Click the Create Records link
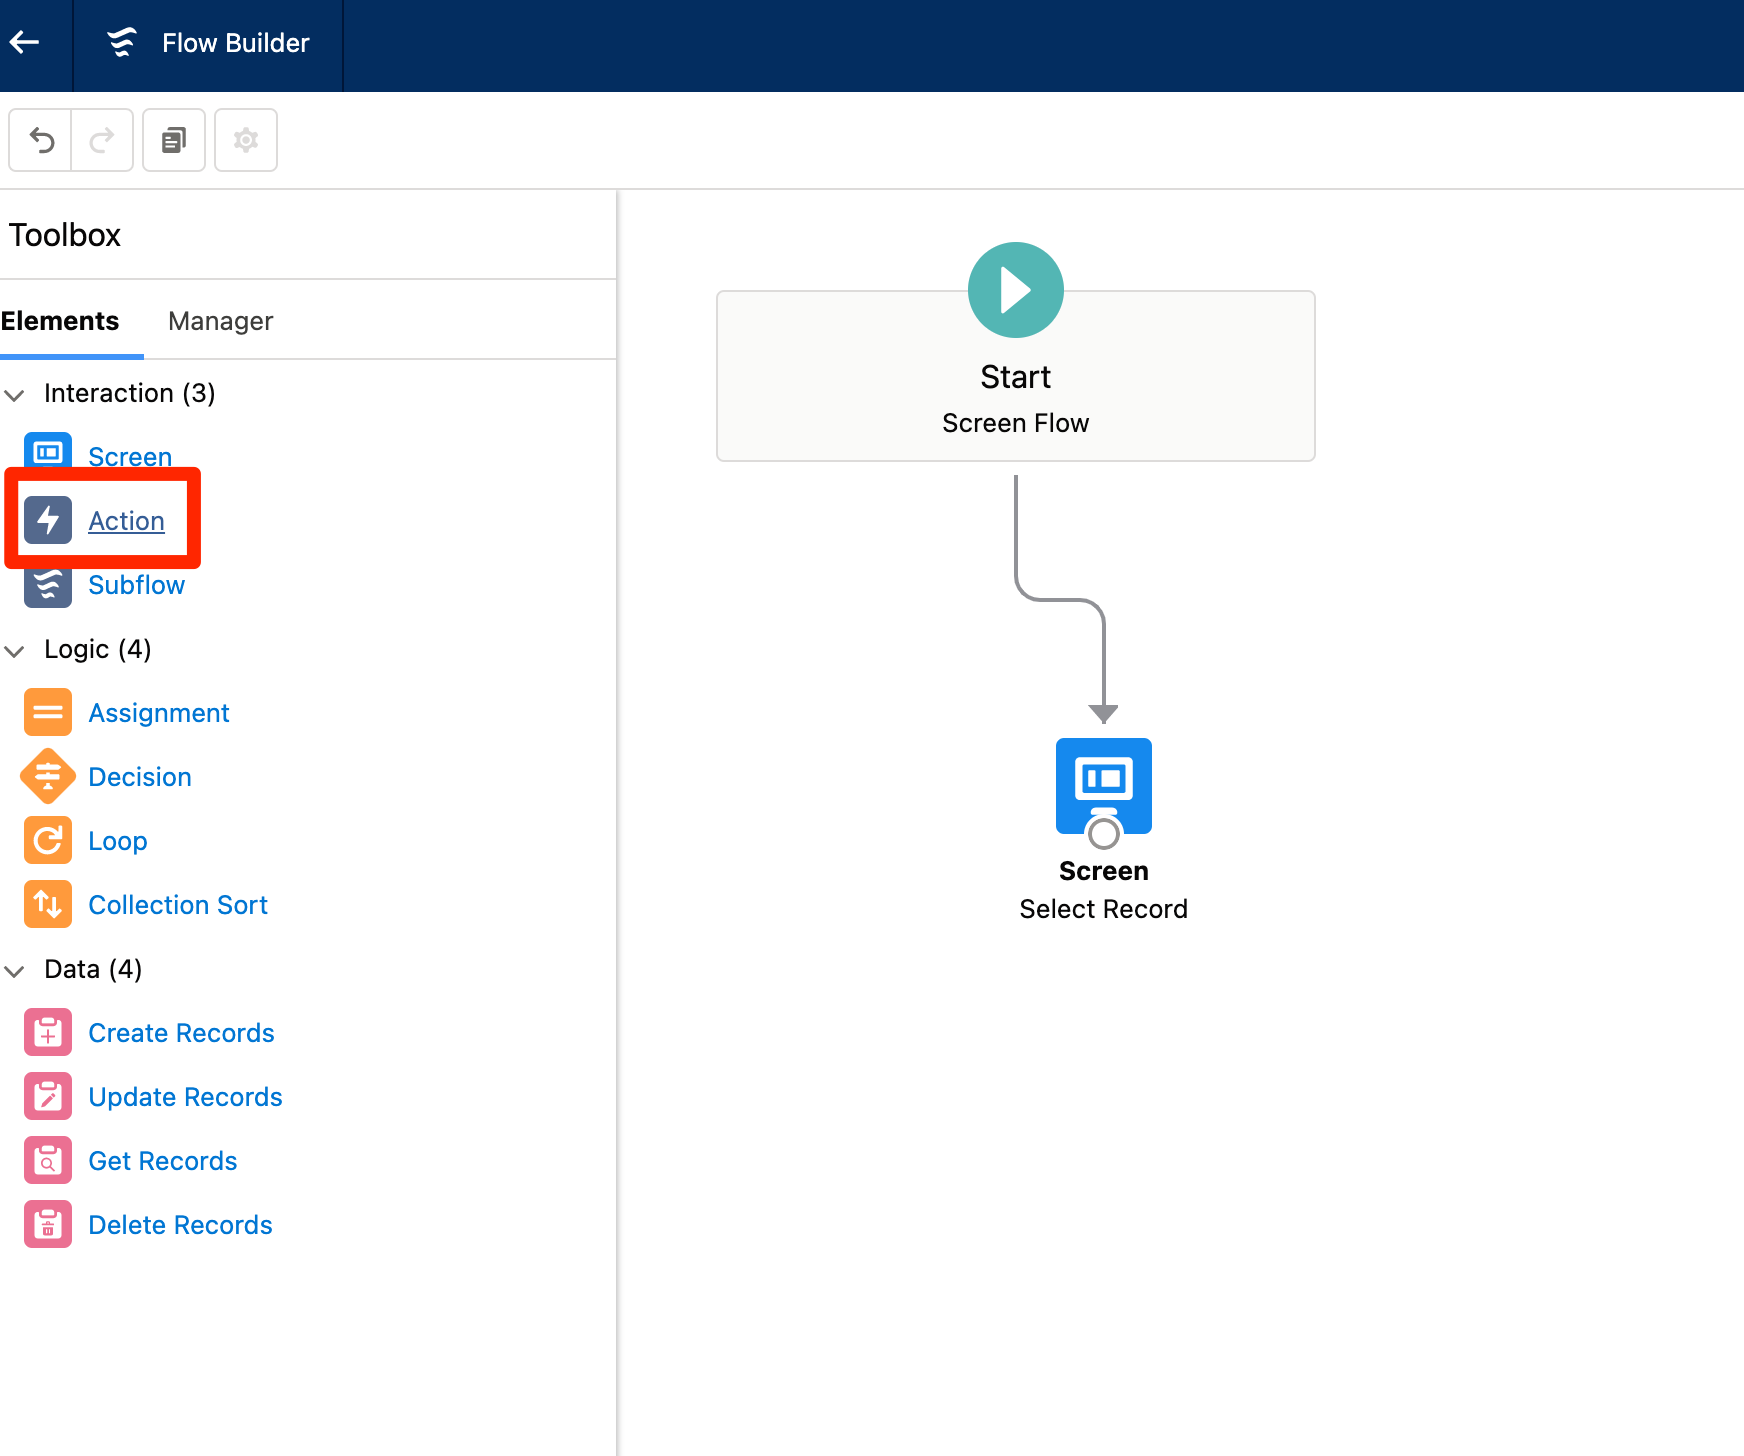 click(181, 1033)
